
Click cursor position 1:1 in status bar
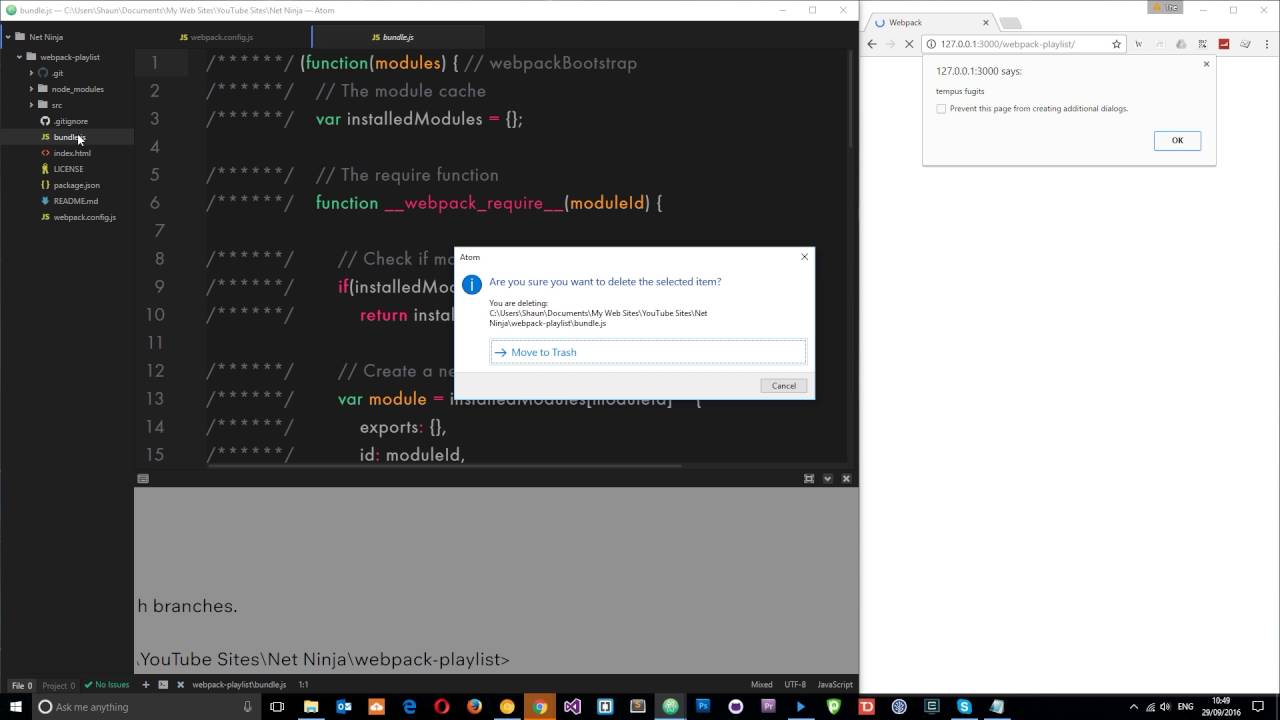(304, 685)
